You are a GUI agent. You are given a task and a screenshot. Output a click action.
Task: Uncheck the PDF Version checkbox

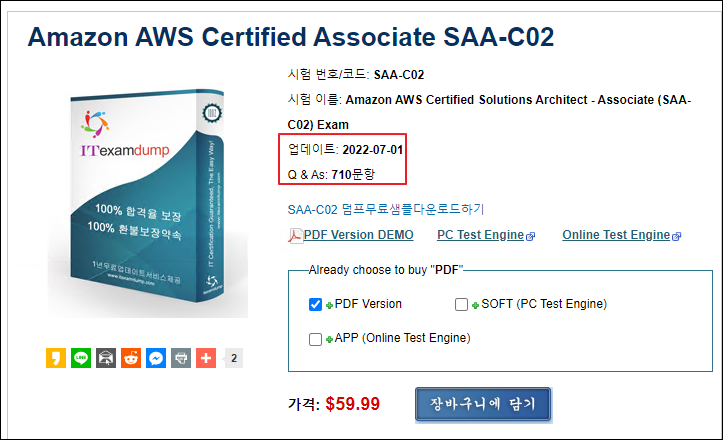[315, 304]
